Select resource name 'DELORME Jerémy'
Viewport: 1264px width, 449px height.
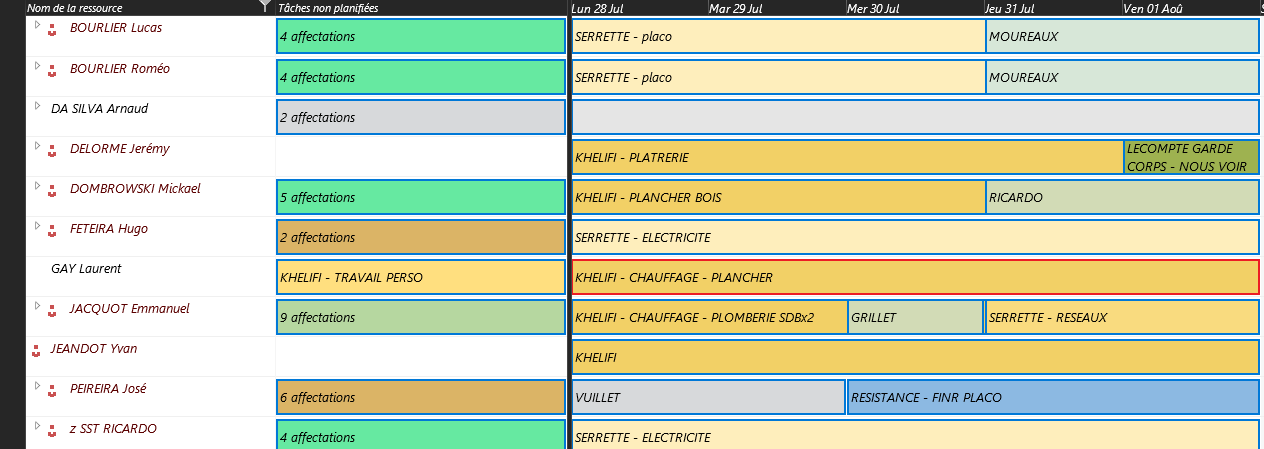[120, 148]
